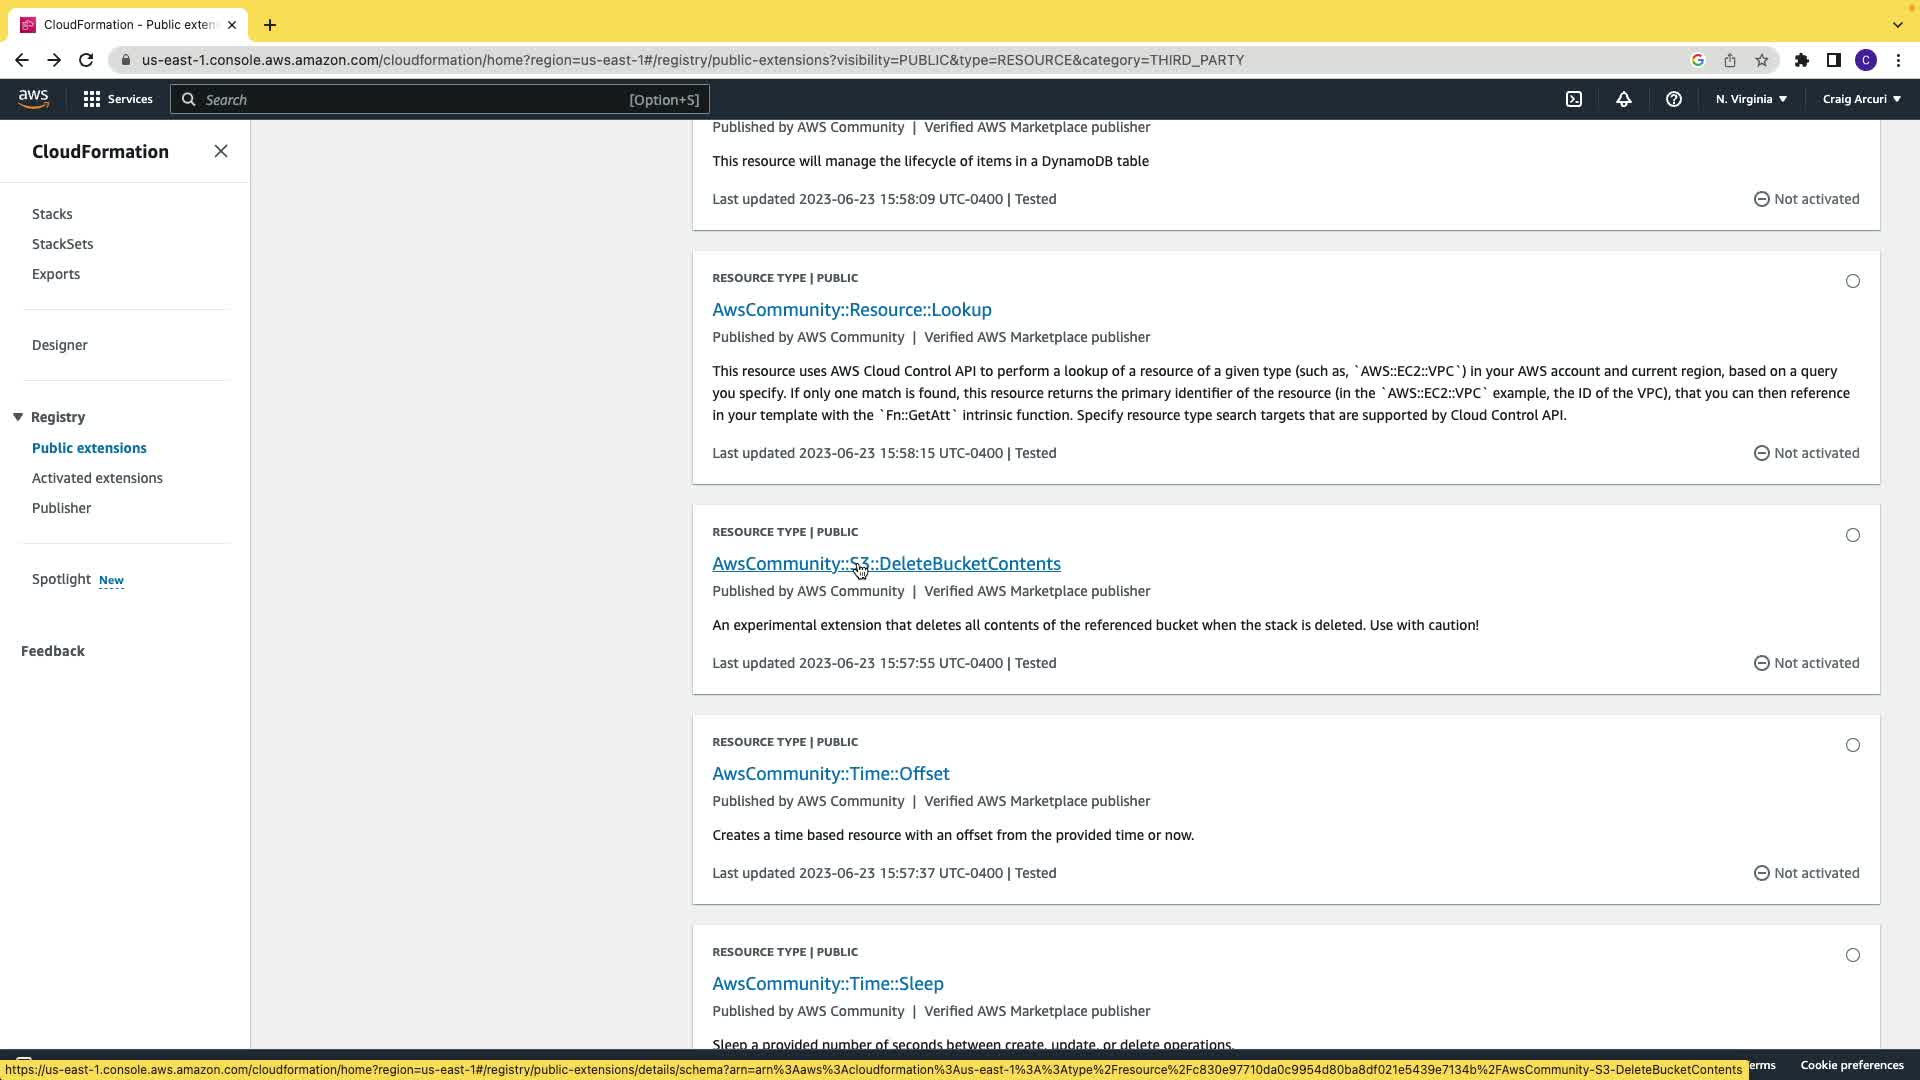The image size is (1920, 1080).
Task: Open the AWS CloudShell terminal icon
Action: 1574,99
